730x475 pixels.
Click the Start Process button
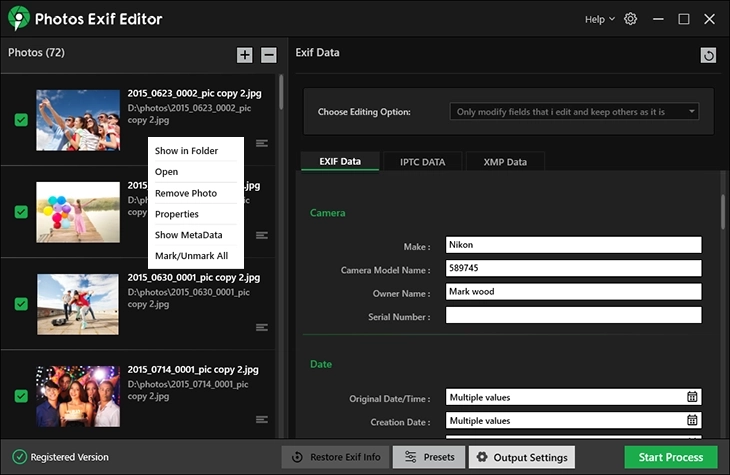pyautogui.click(x=670, y=457)
